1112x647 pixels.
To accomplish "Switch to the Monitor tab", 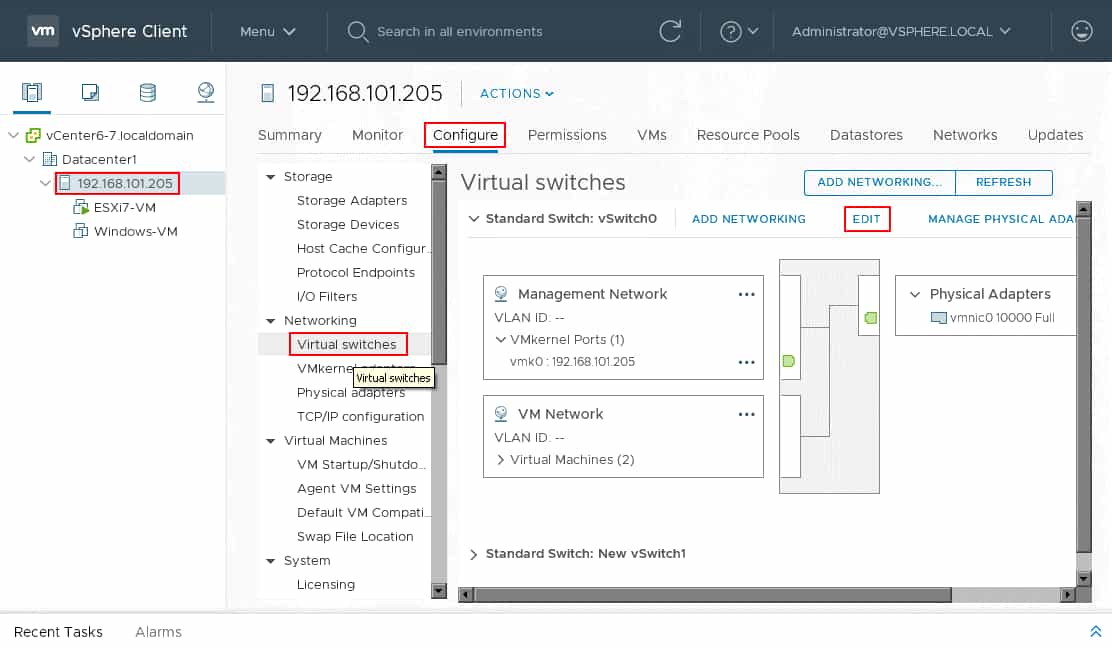I will (377, 135).
